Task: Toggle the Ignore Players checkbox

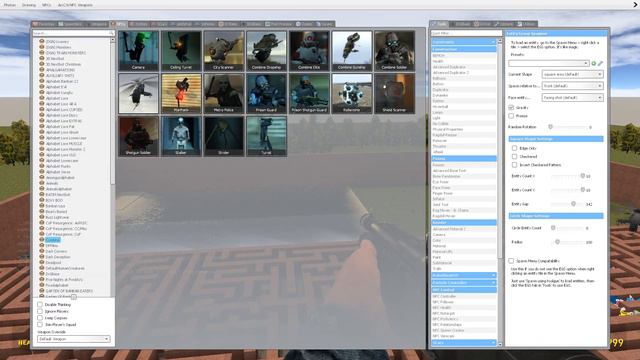Action: [x=40, y=311]
